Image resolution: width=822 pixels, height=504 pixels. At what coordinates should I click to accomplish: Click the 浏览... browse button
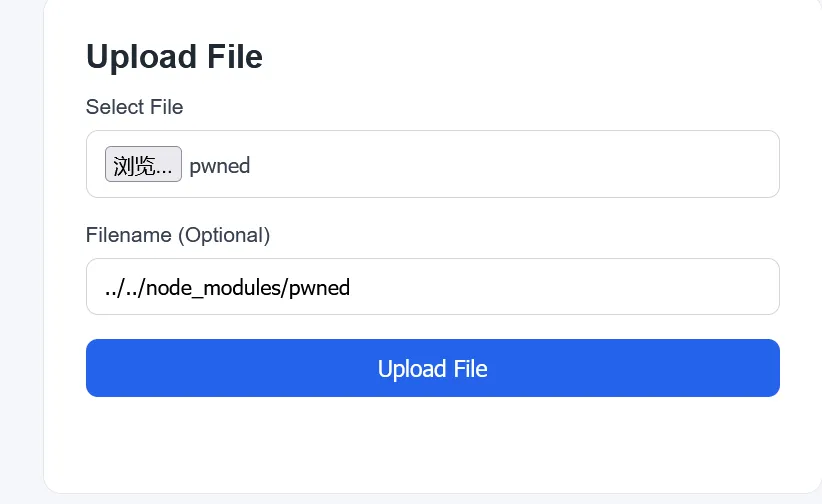pyautogui.click(x=143, y=165)
